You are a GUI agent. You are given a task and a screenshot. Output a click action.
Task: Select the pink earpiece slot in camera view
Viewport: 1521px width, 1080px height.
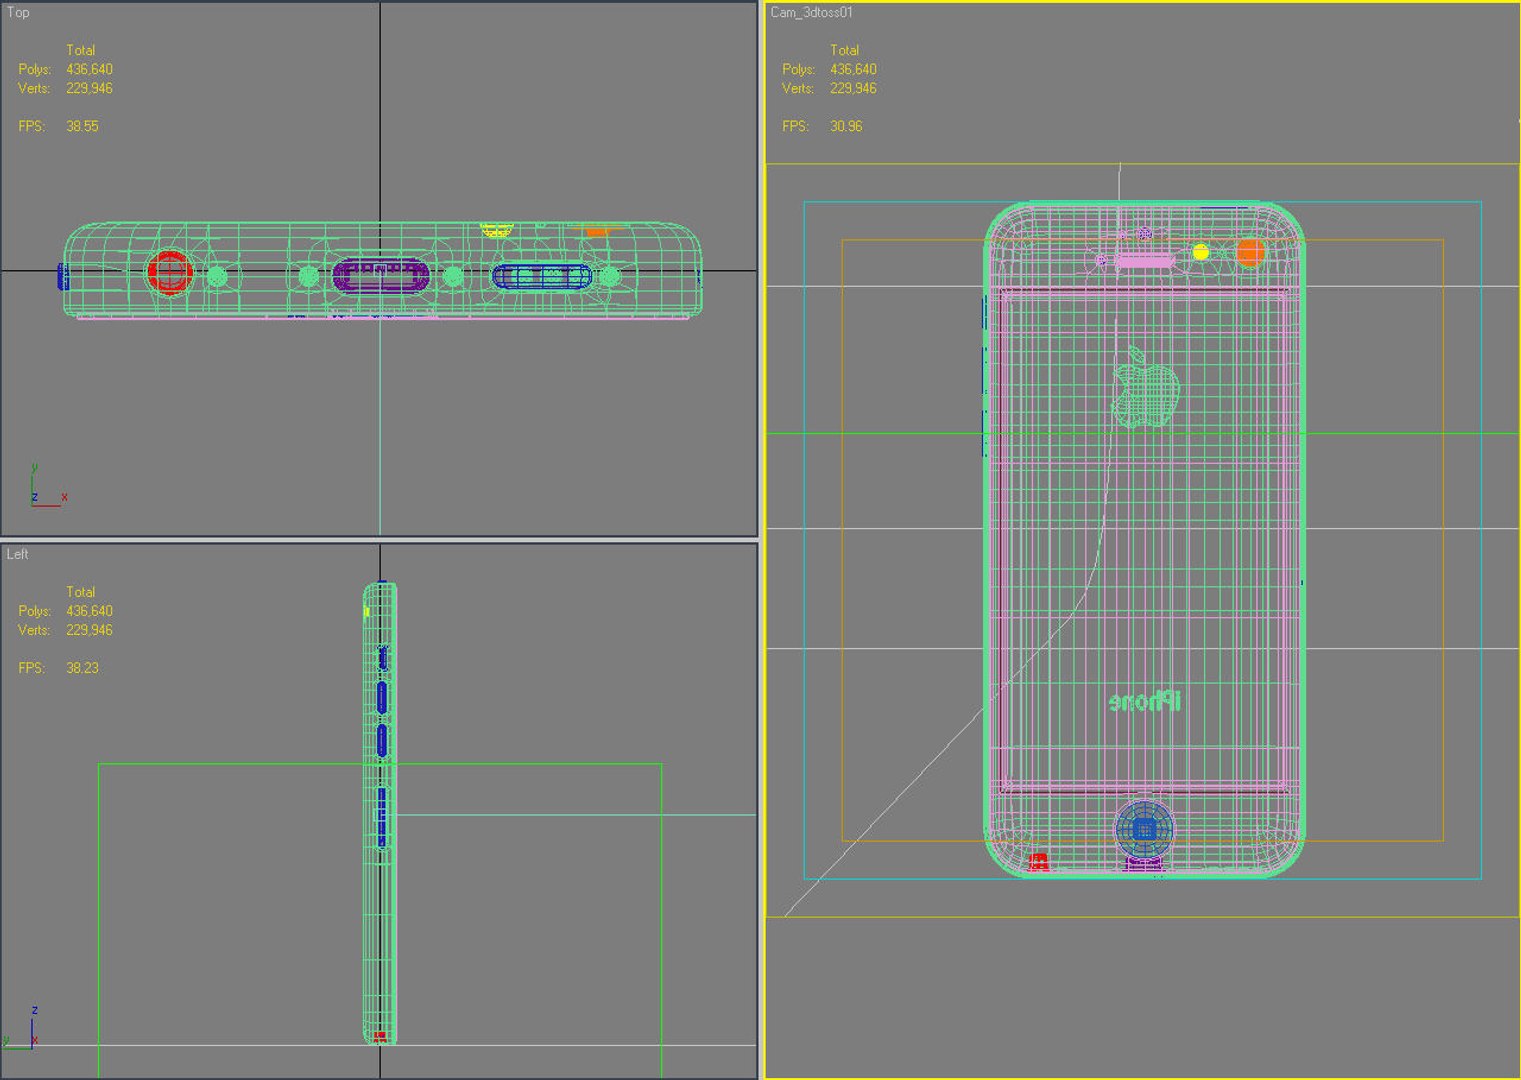tap(1145, 261)
